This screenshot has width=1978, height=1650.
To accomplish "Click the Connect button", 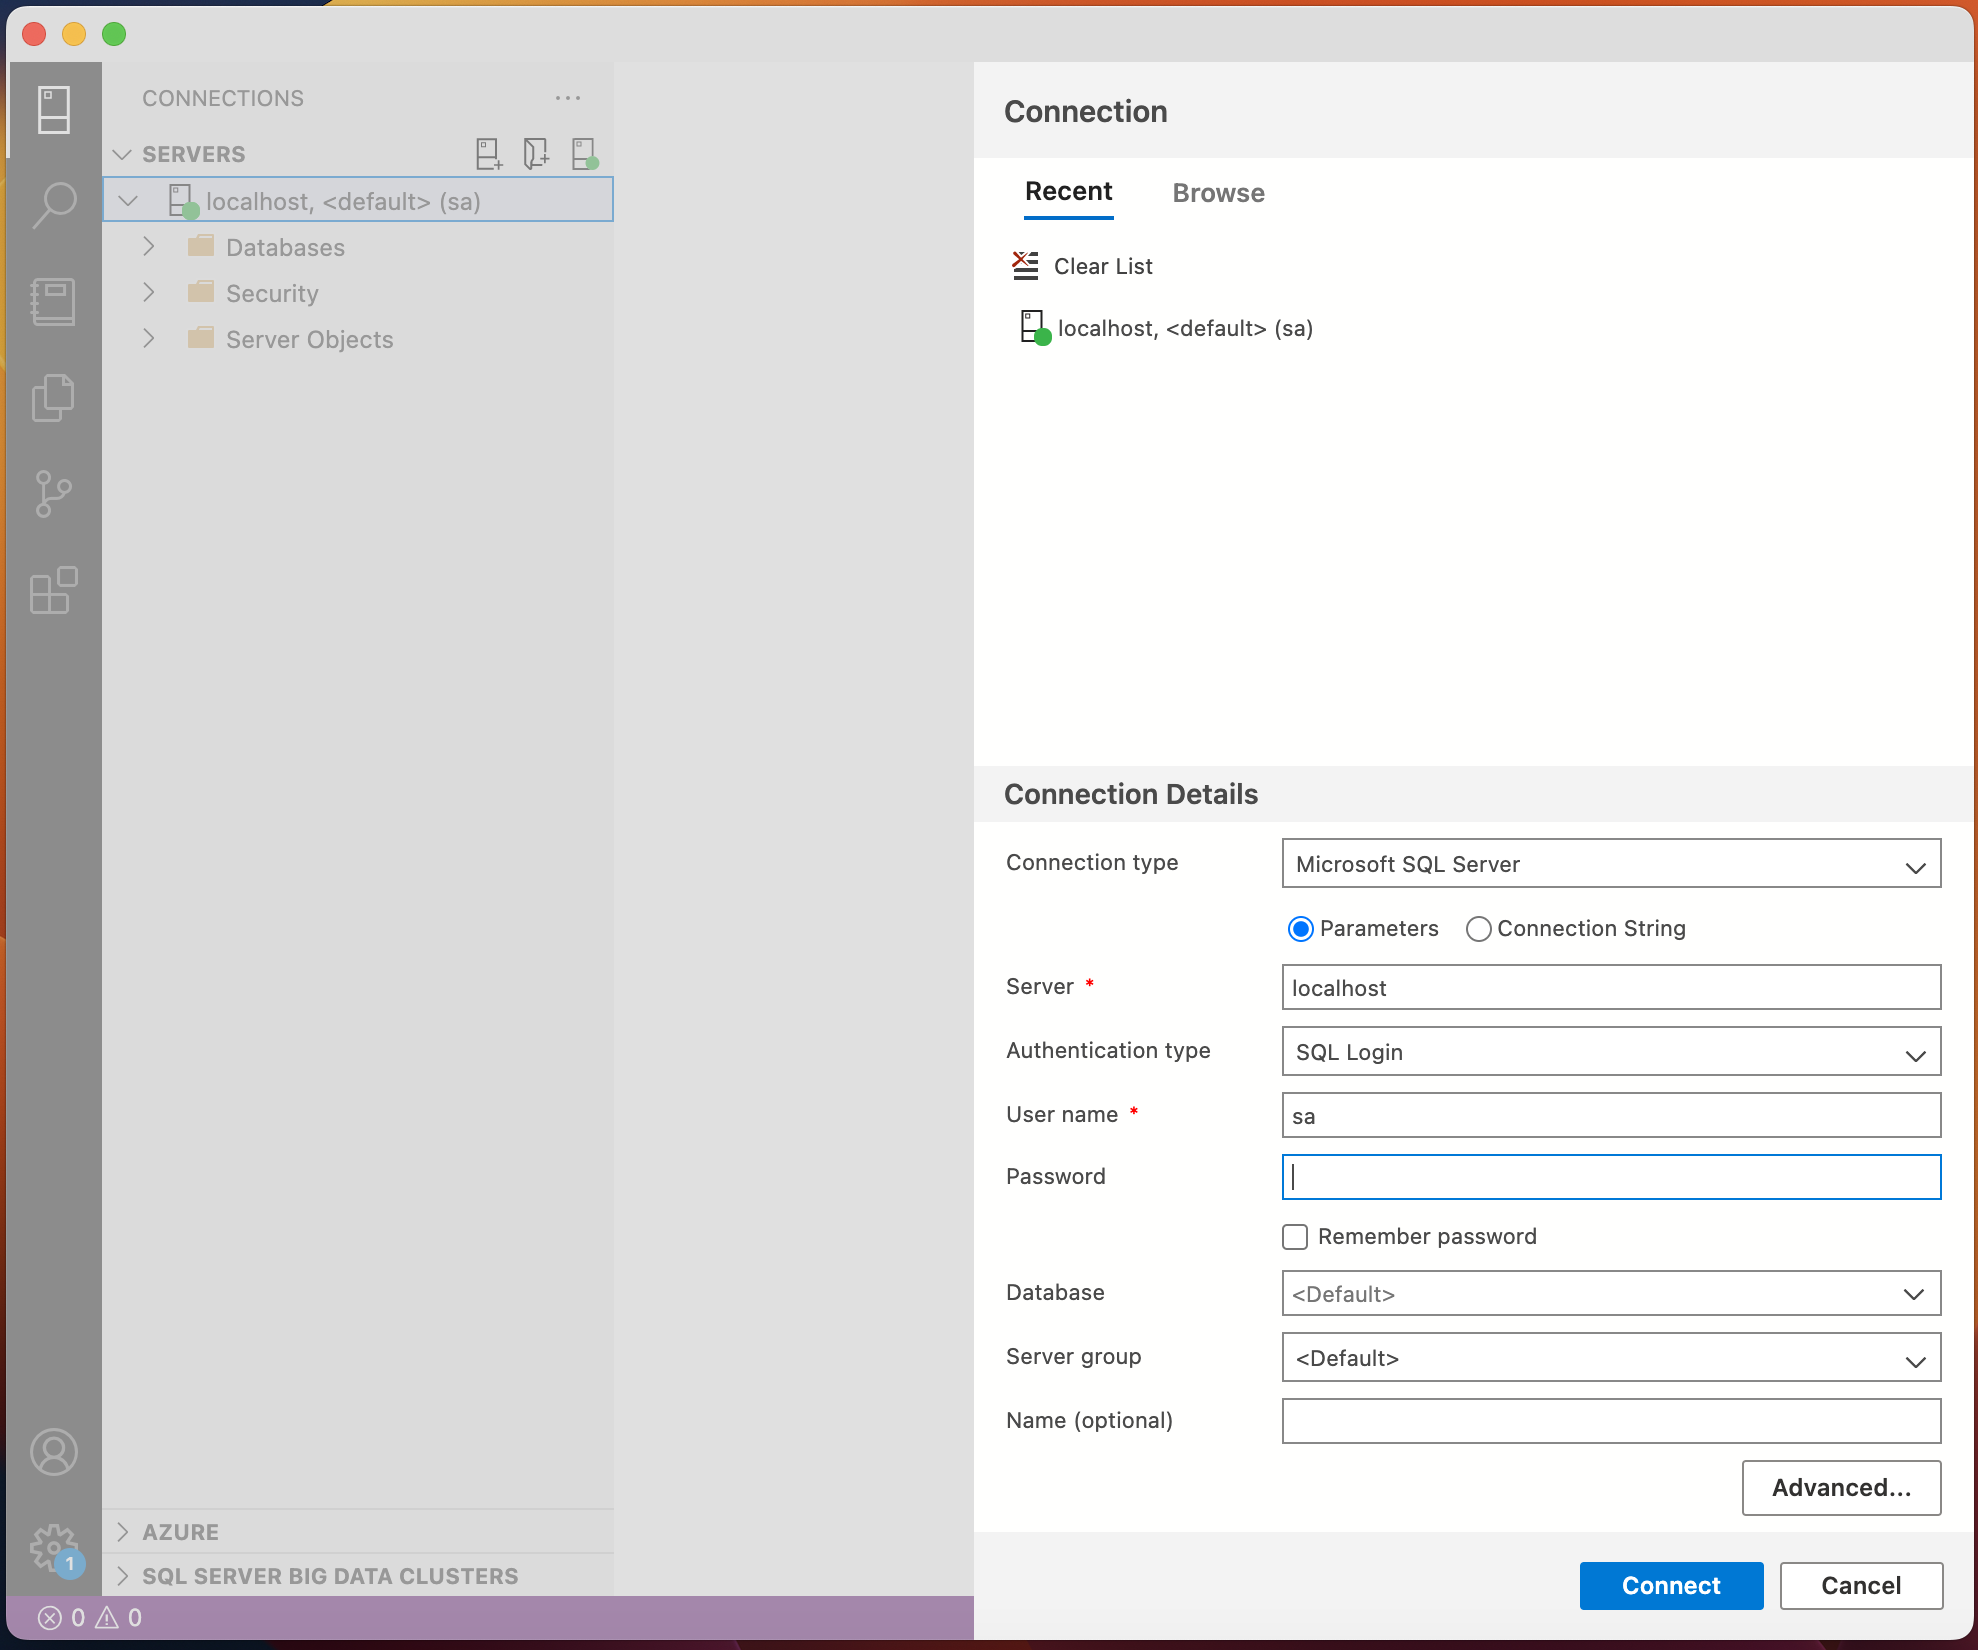I will (1670, 1586).
